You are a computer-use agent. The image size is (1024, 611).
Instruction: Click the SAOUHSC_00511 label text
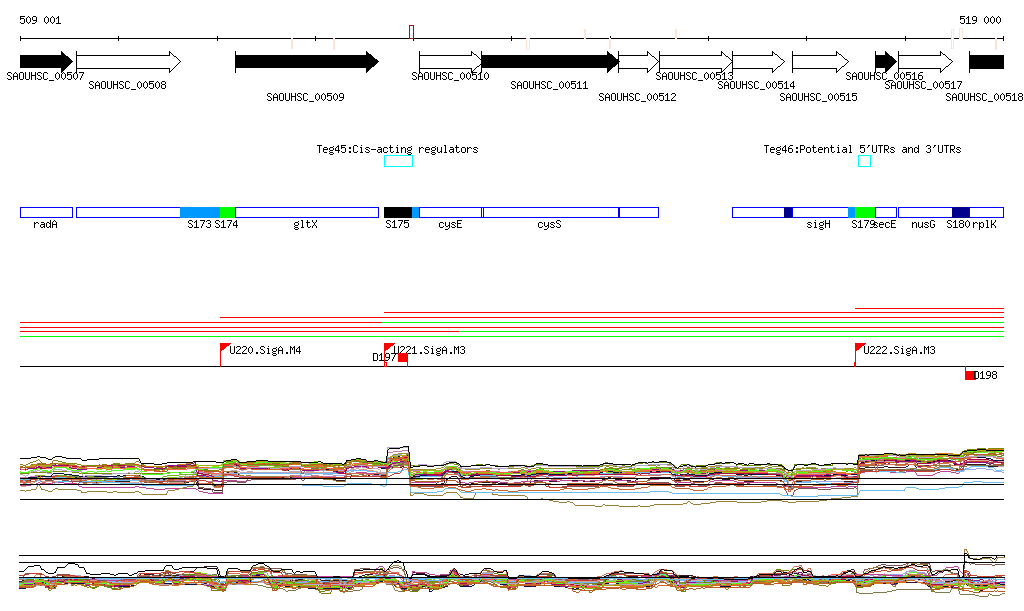point(549,85)
